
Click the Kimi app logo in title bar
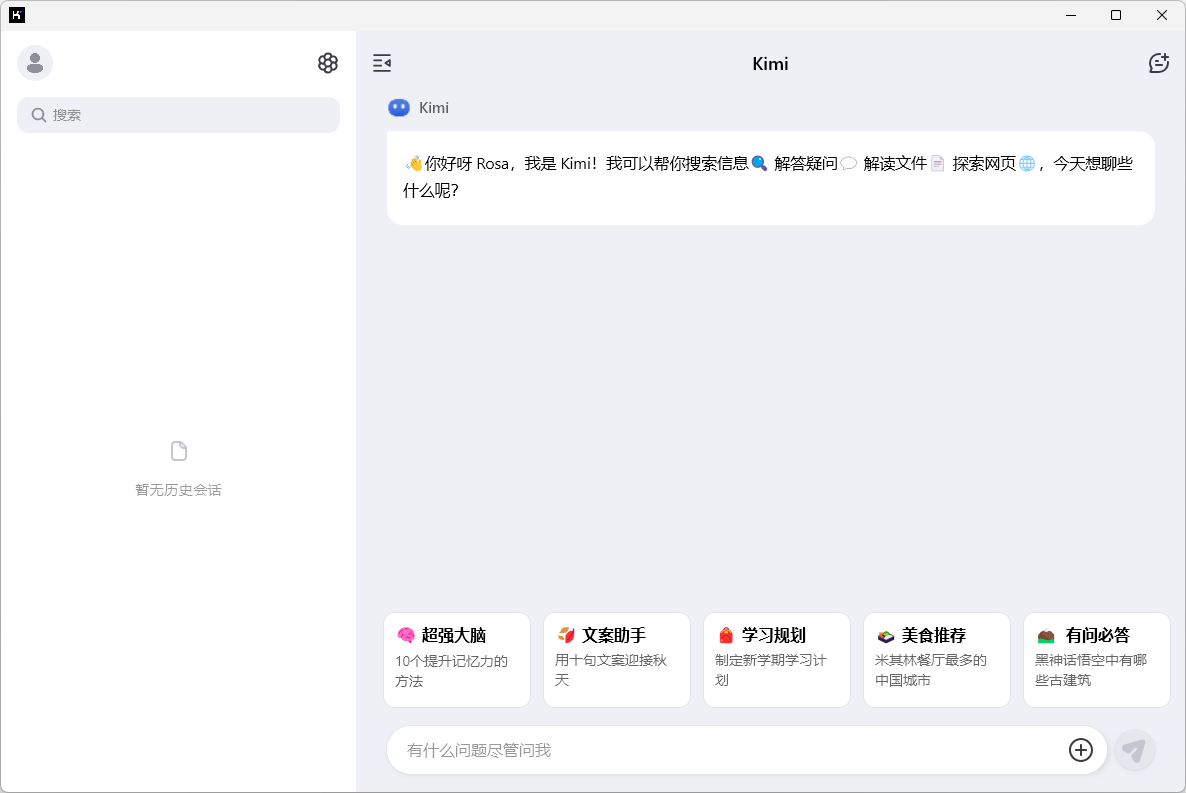[x=17, y=15]
